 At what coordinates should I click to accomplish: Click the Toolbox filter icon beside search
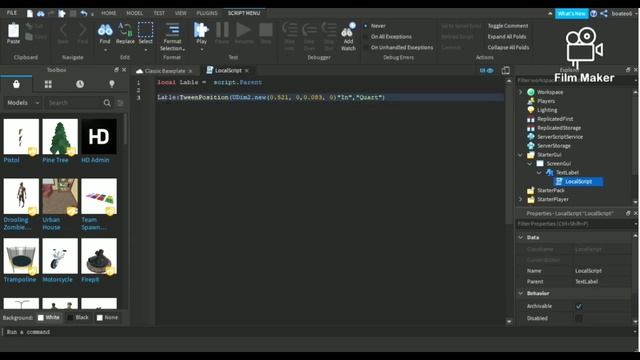pyautogui.click(x=120, y=103)
